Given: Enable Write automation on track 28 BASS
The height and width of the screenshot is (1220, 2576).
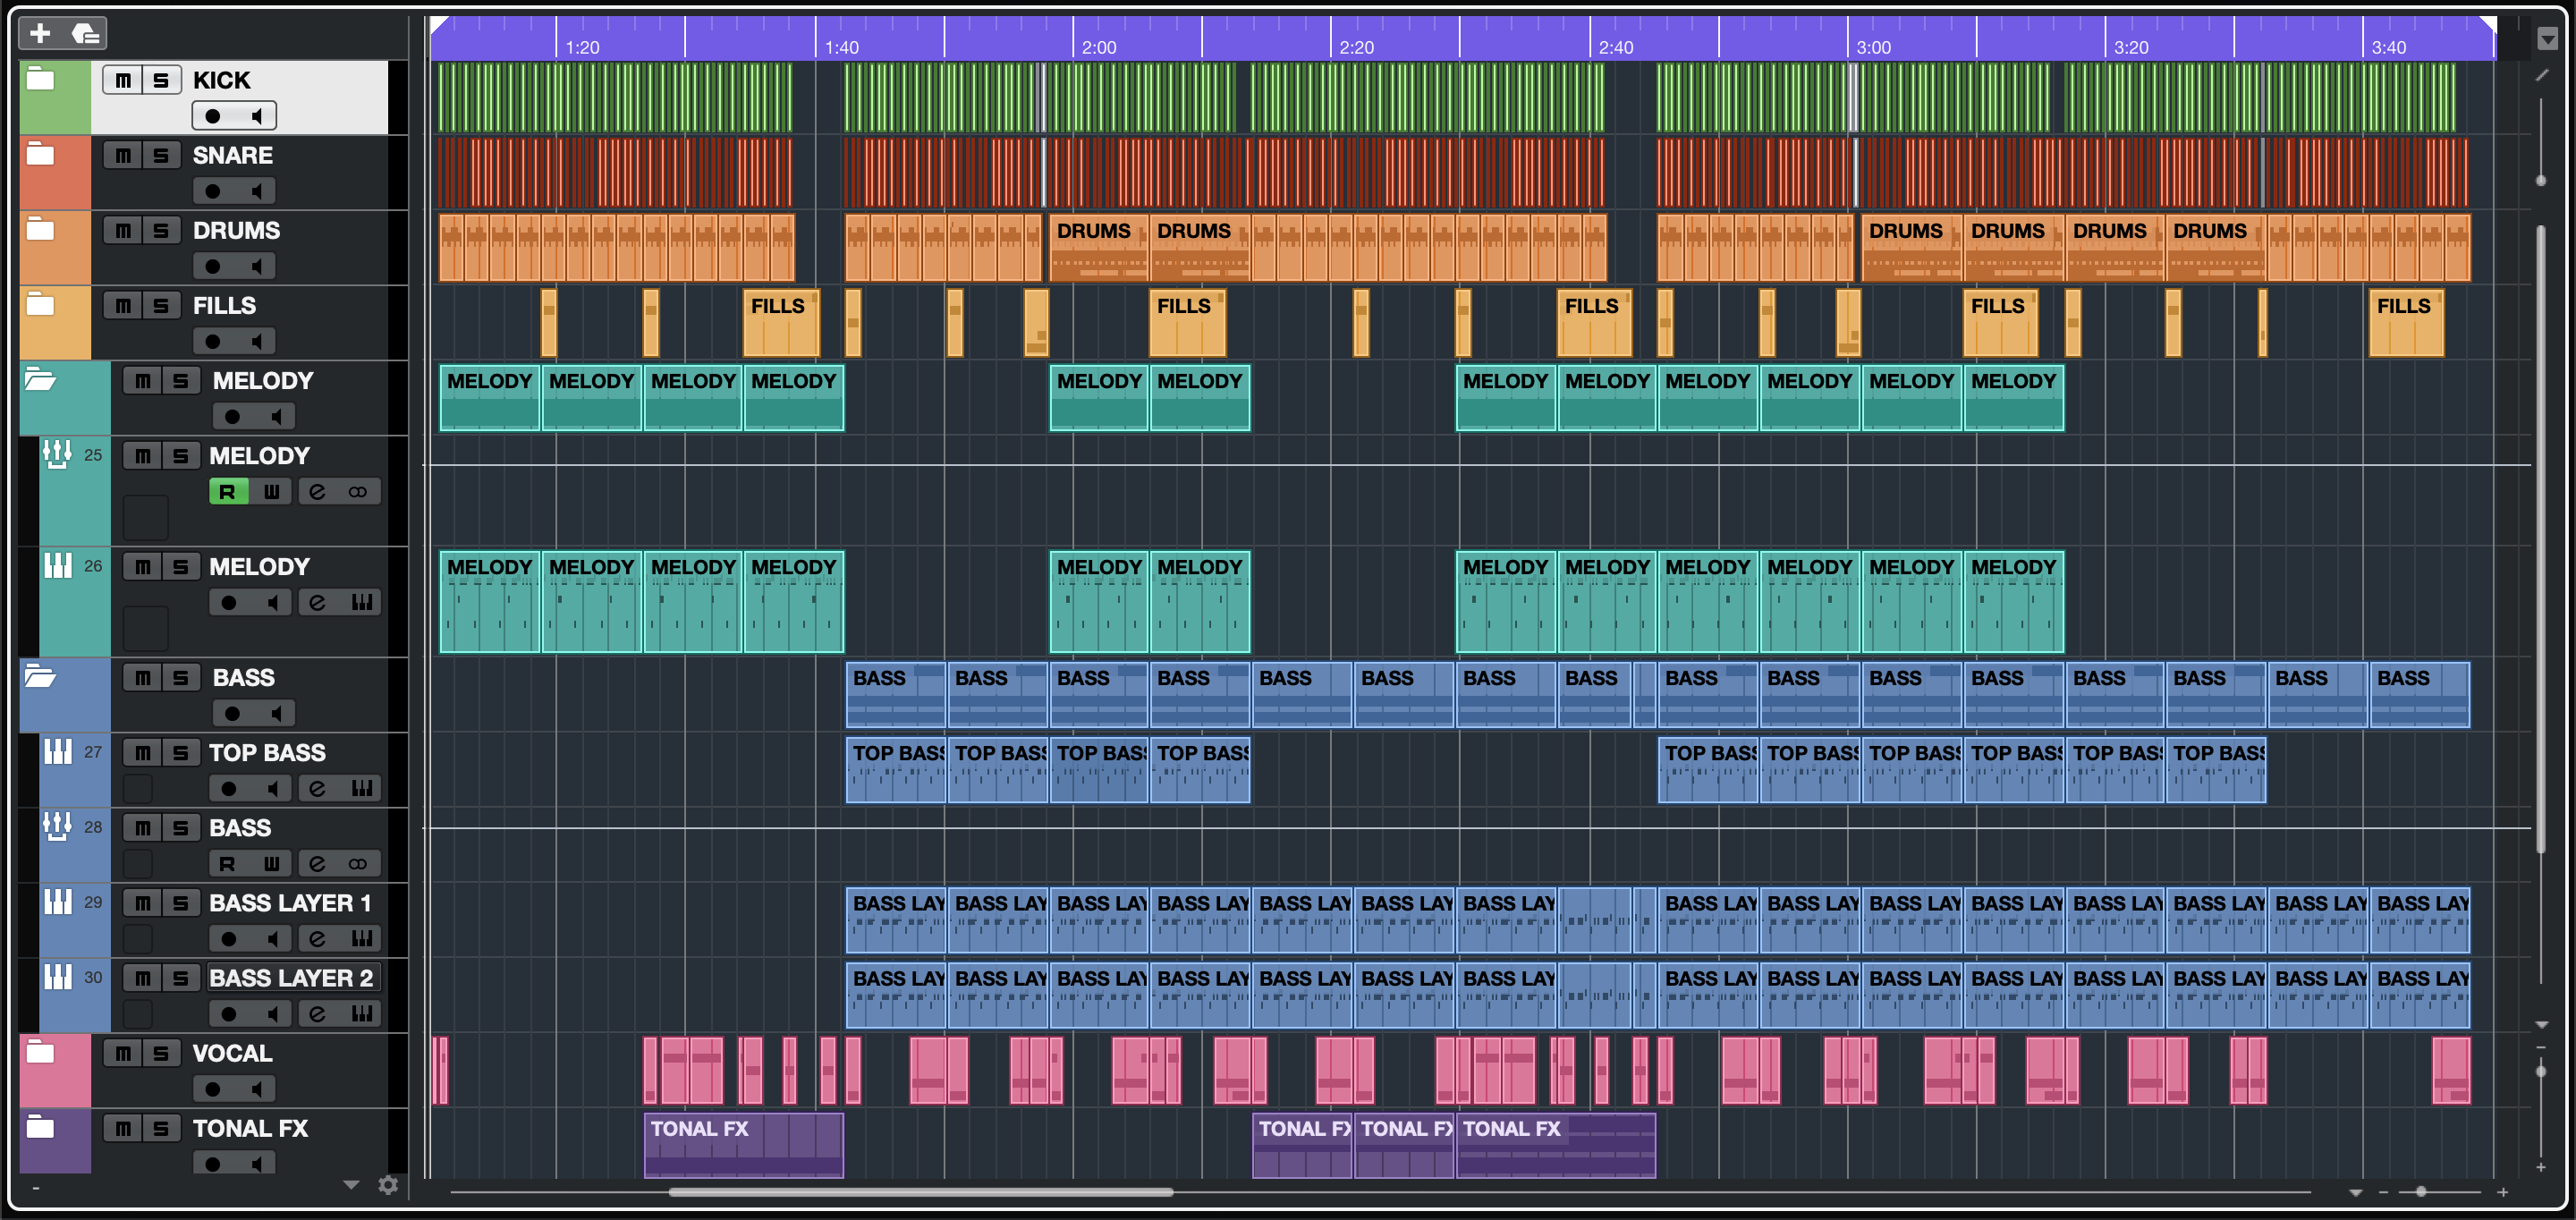Looking at the screenshot, I should point(271,864).
